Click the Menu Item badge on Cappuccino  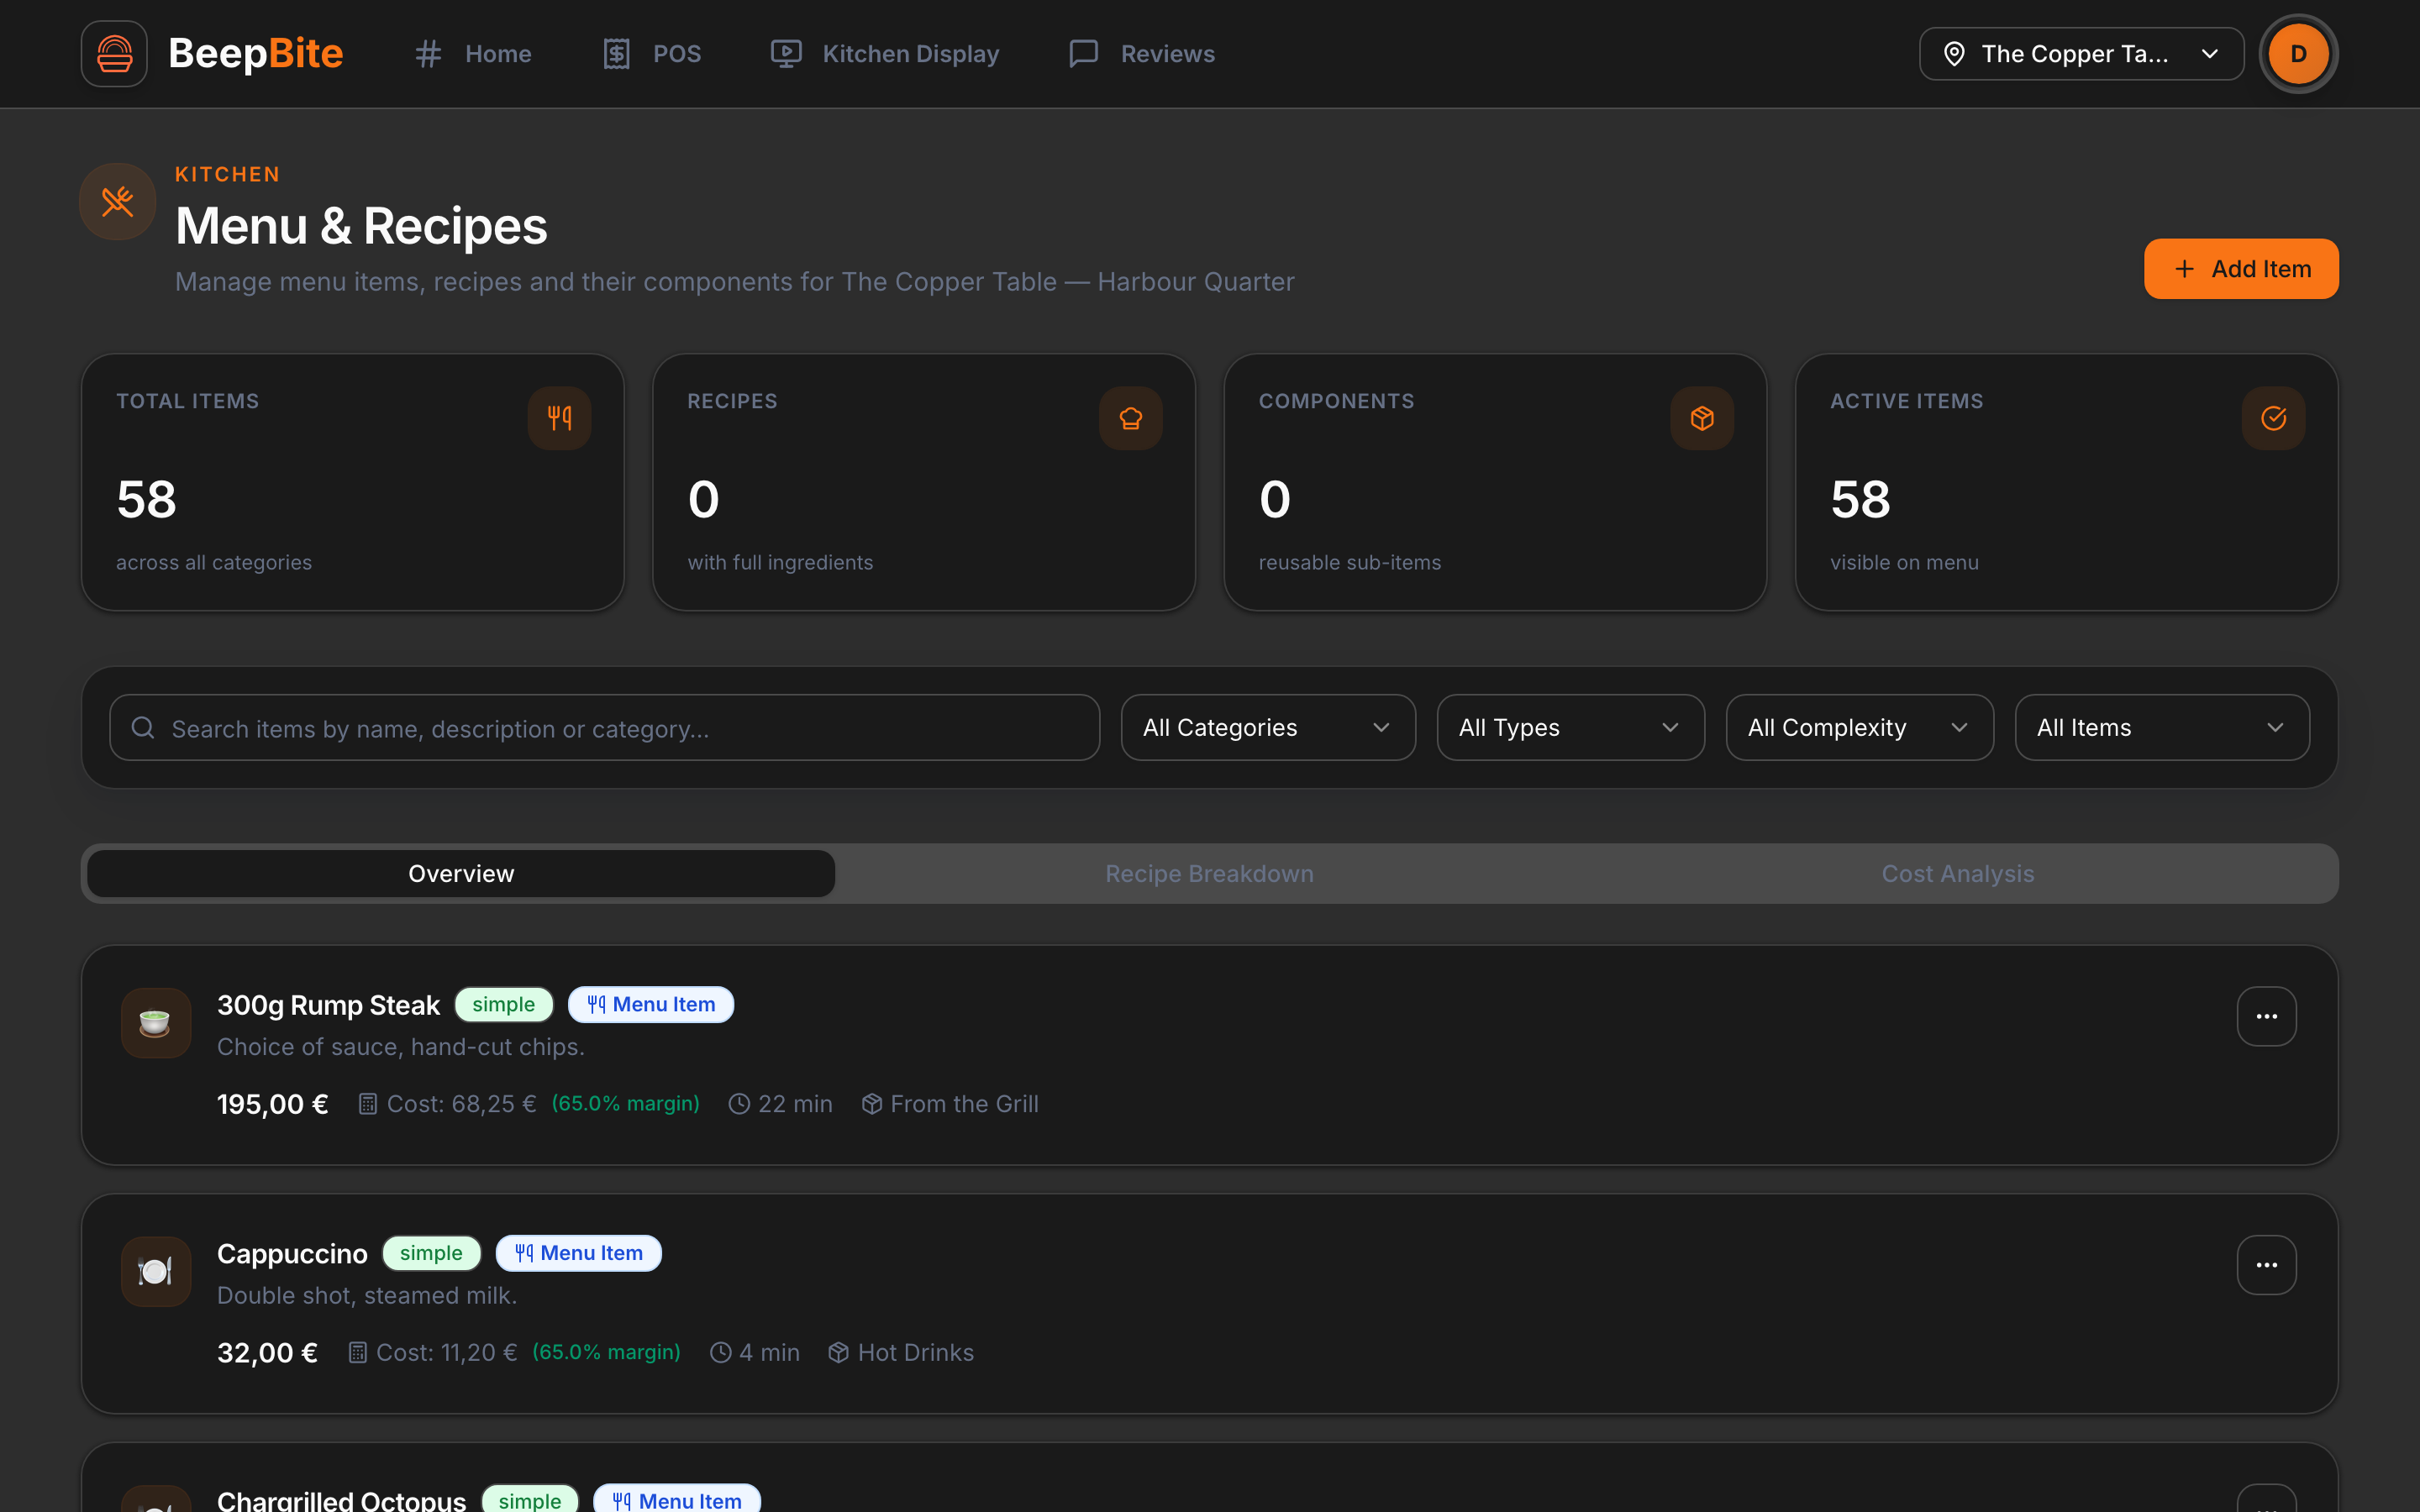pos(578,1254)
